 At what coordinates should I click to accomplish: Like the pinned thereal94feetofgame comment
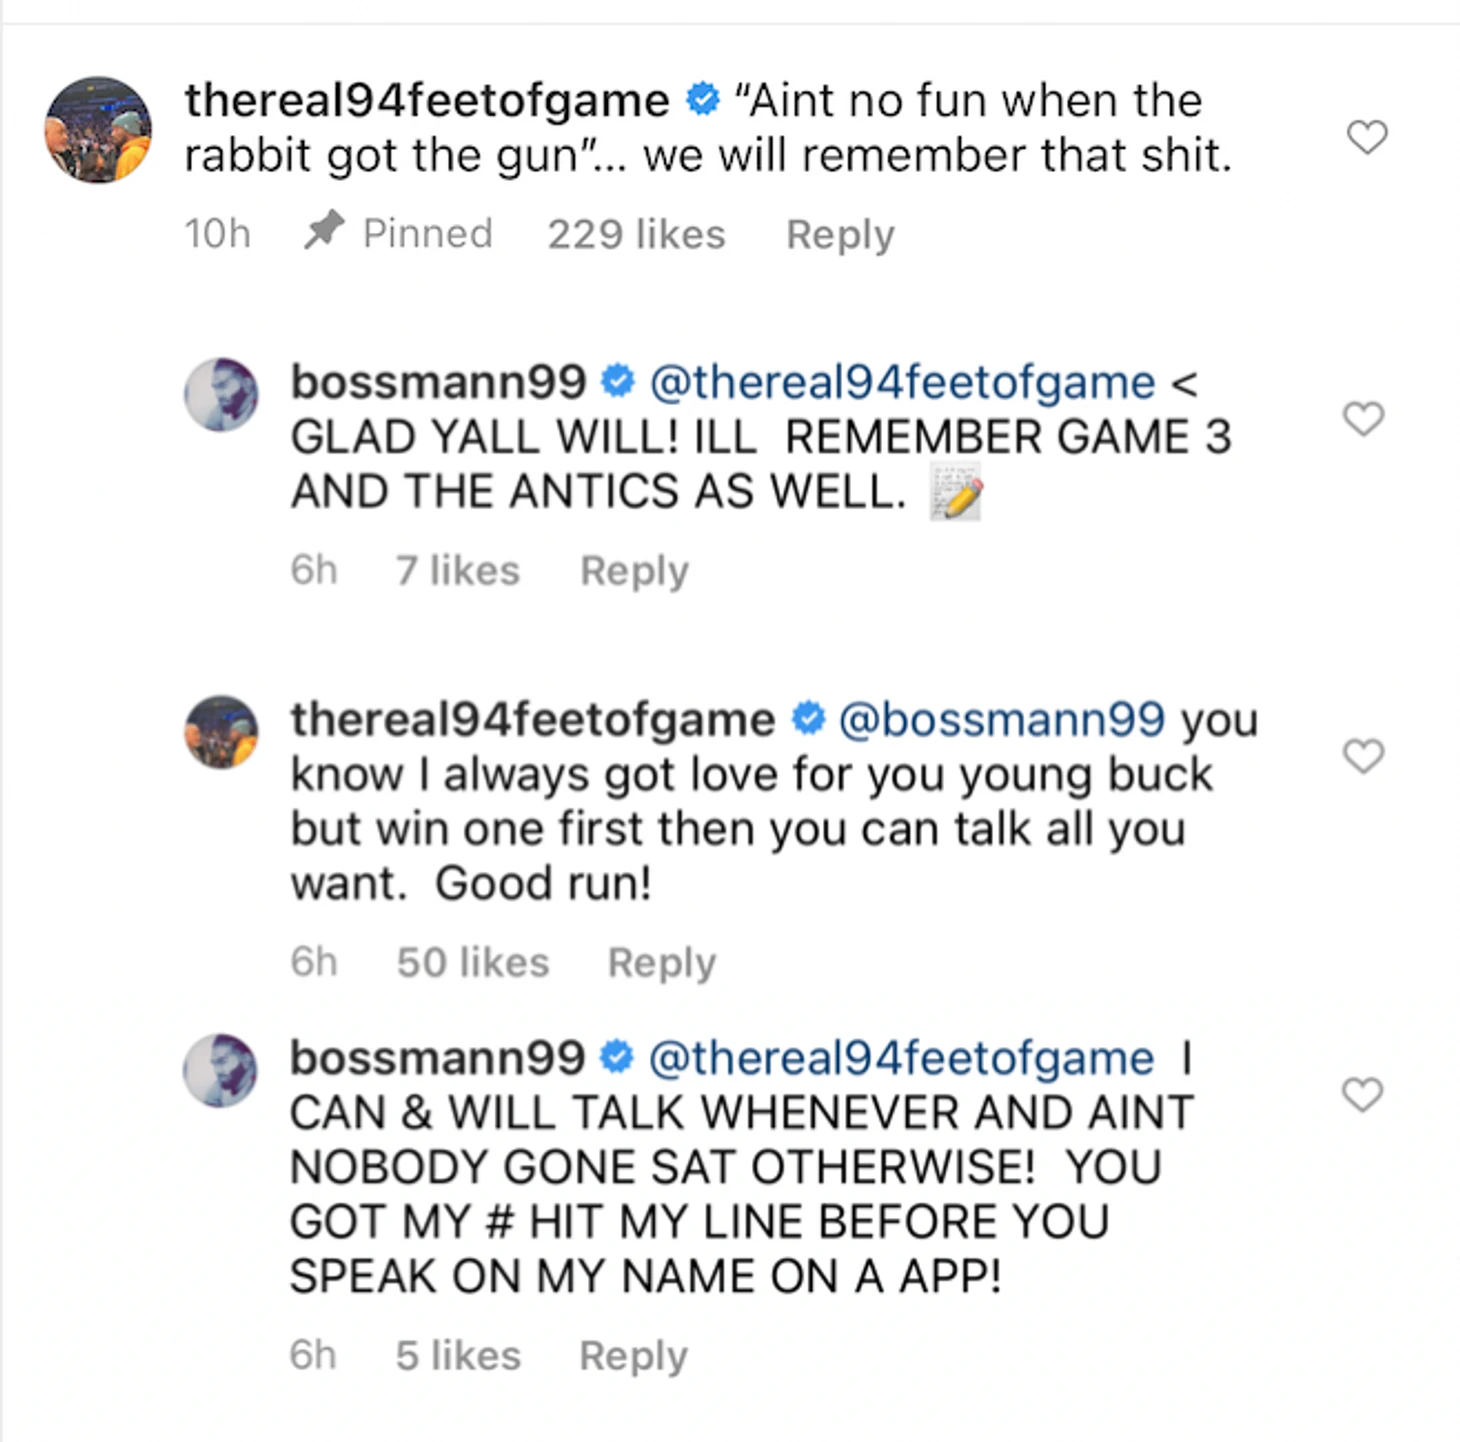(1367, 137)
